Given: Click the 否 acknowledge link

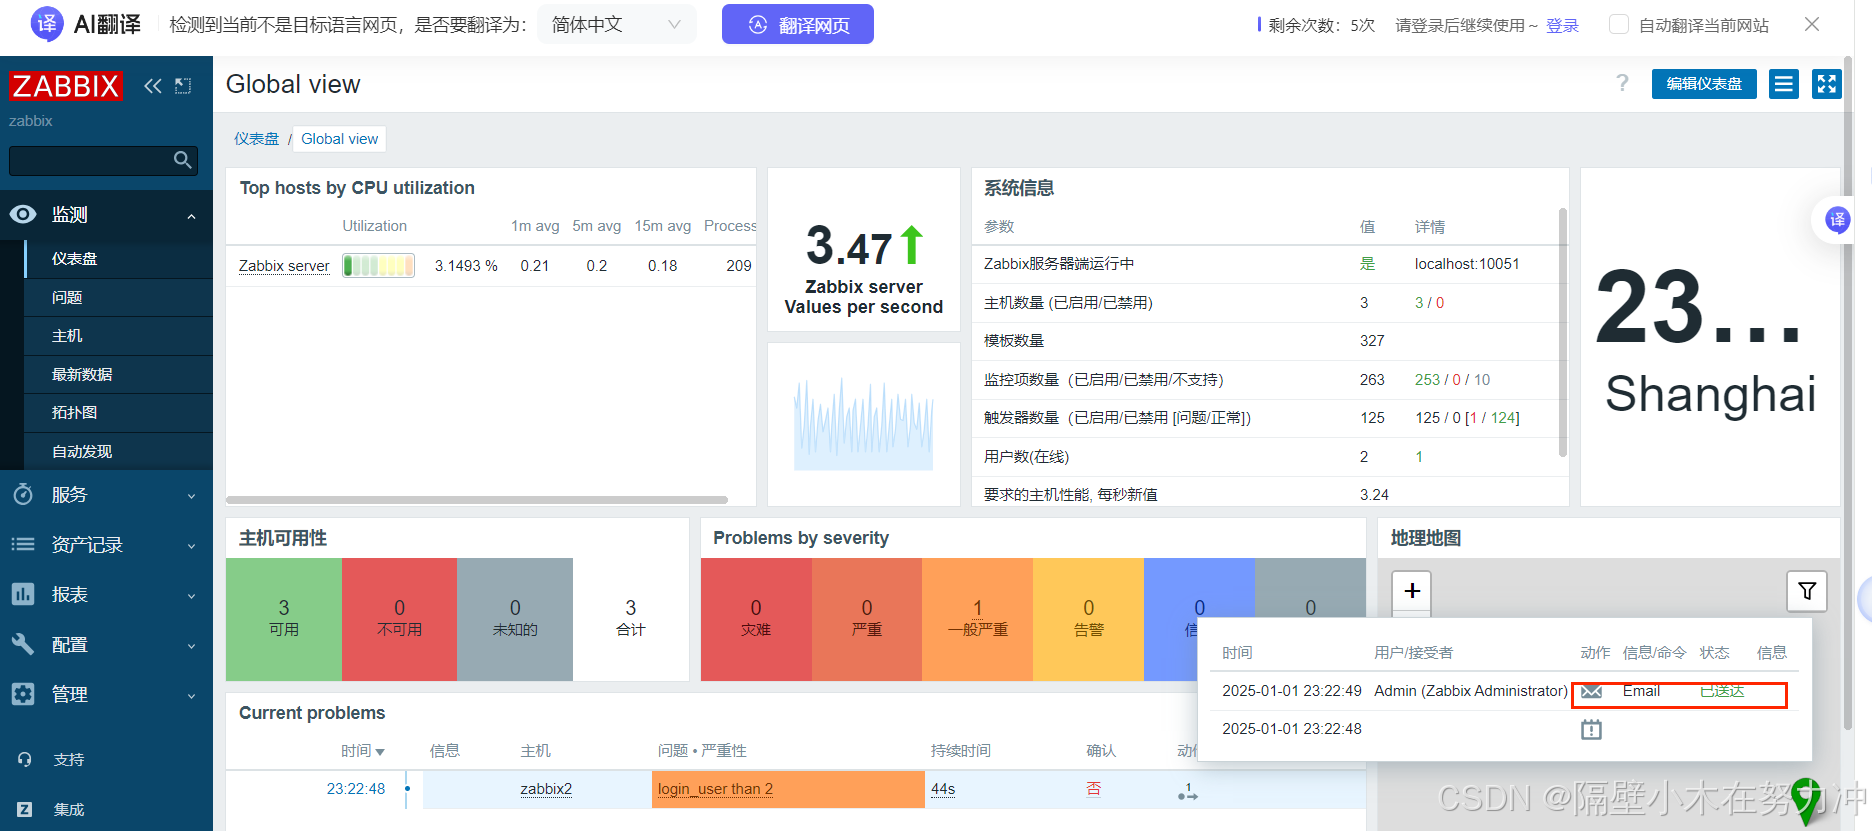Looking at the screenshot, I should [1094, 789].
